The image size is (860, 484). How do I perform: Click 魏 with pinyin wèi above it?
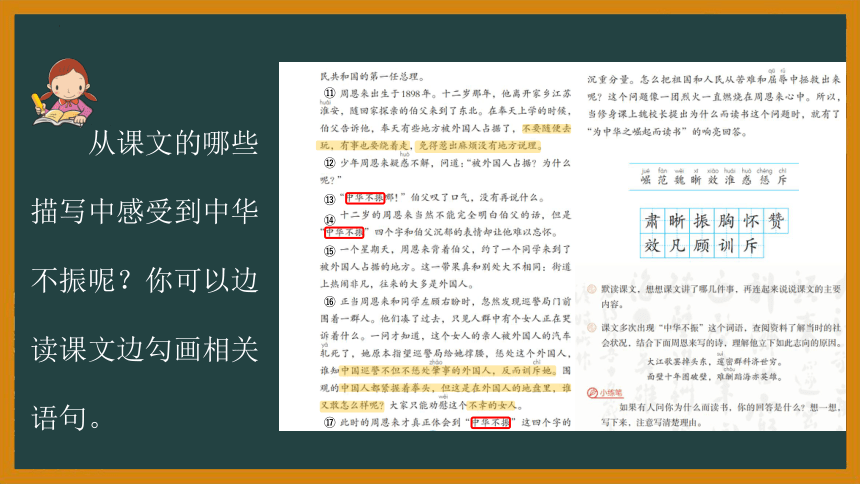tap(680, 180)
